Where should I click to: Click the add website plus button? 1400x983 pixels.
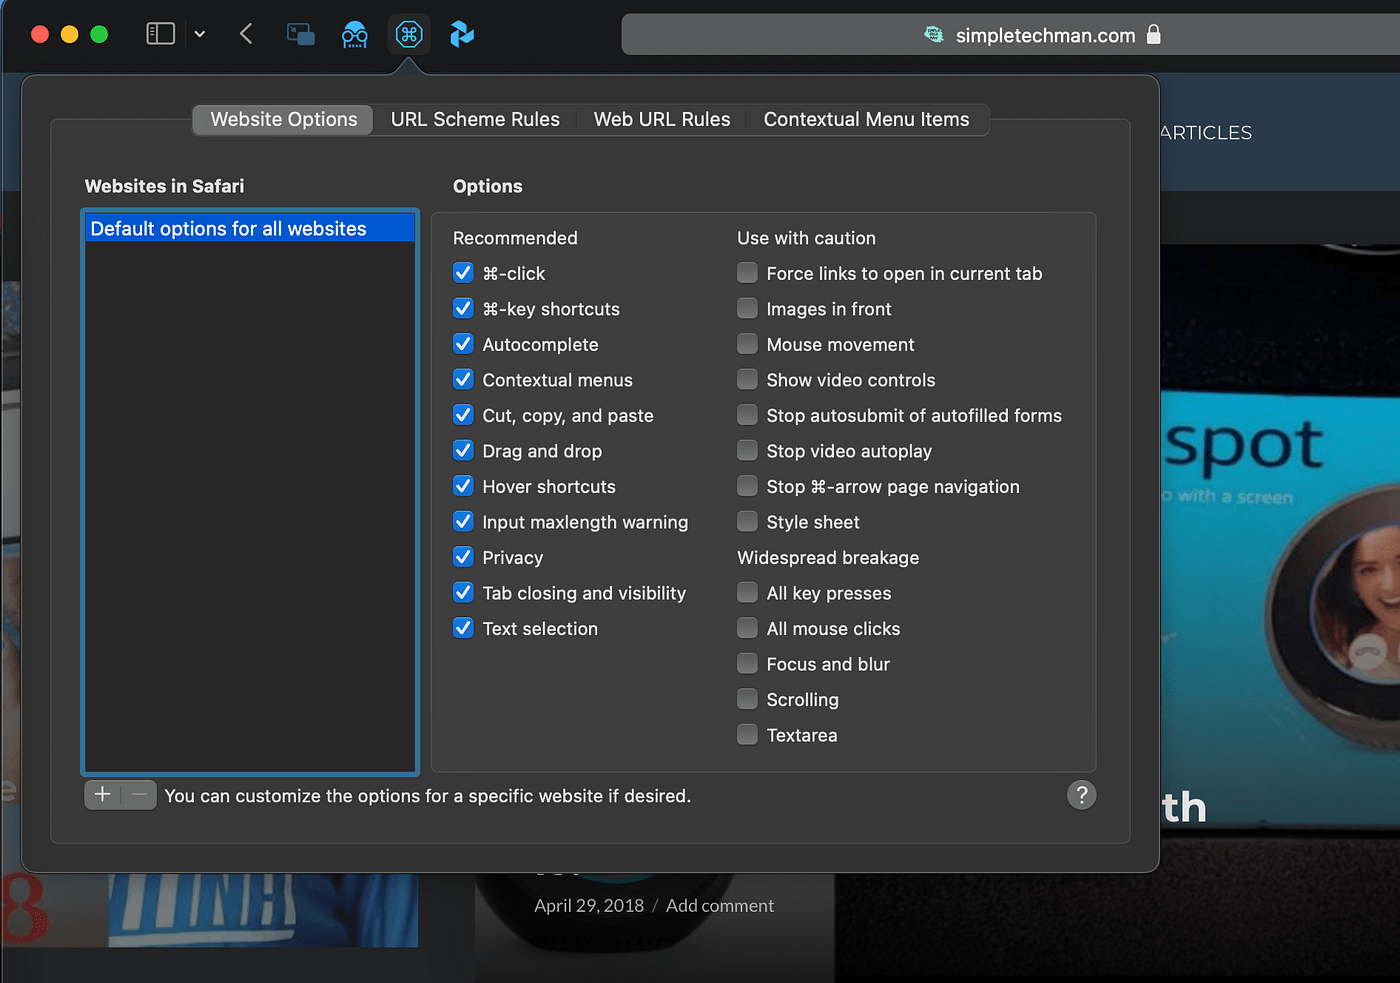coord(101,795)
